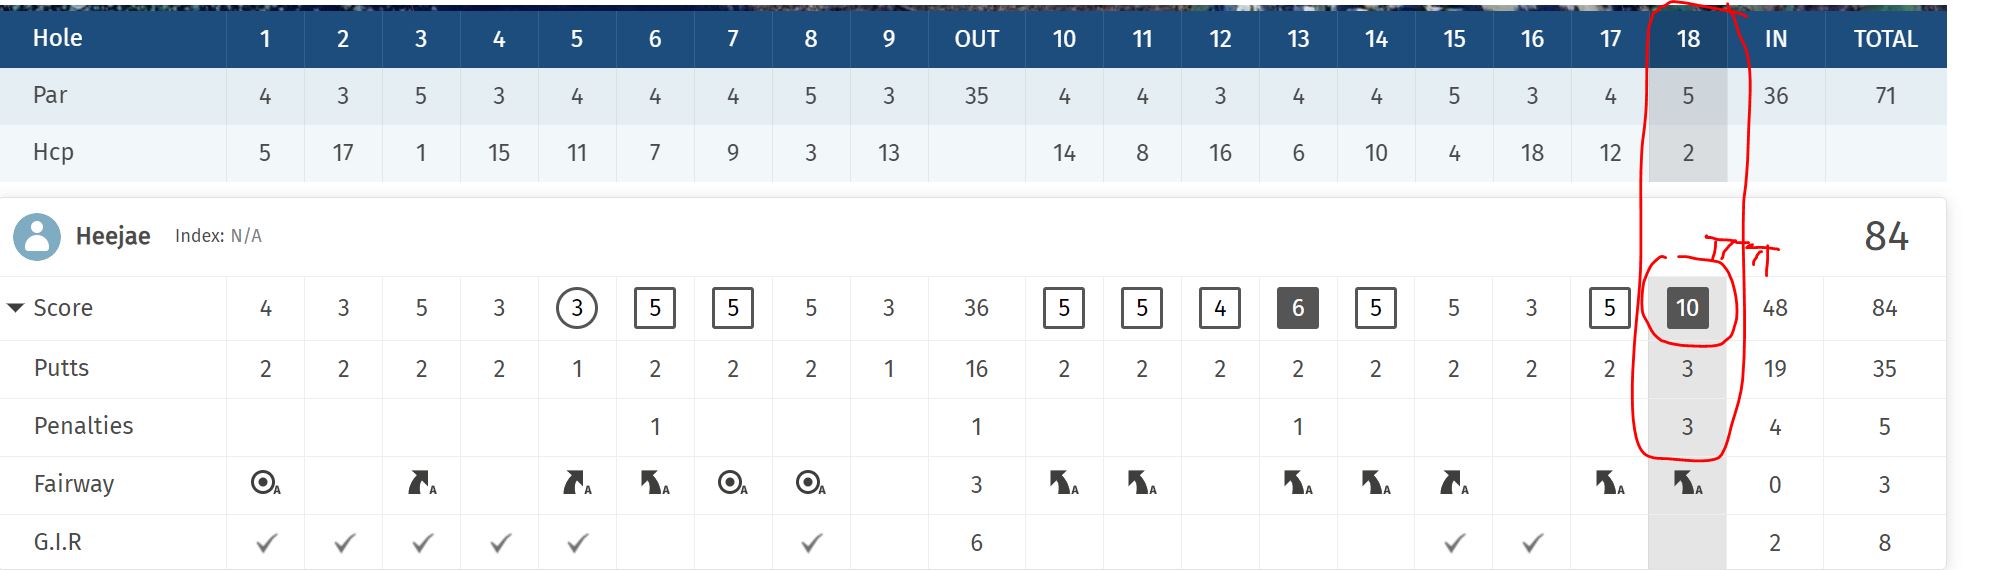Click hole 6 fairway missed-left arrow icon
This screenshot has width=1994, height=570.
(x=654, y=484)
